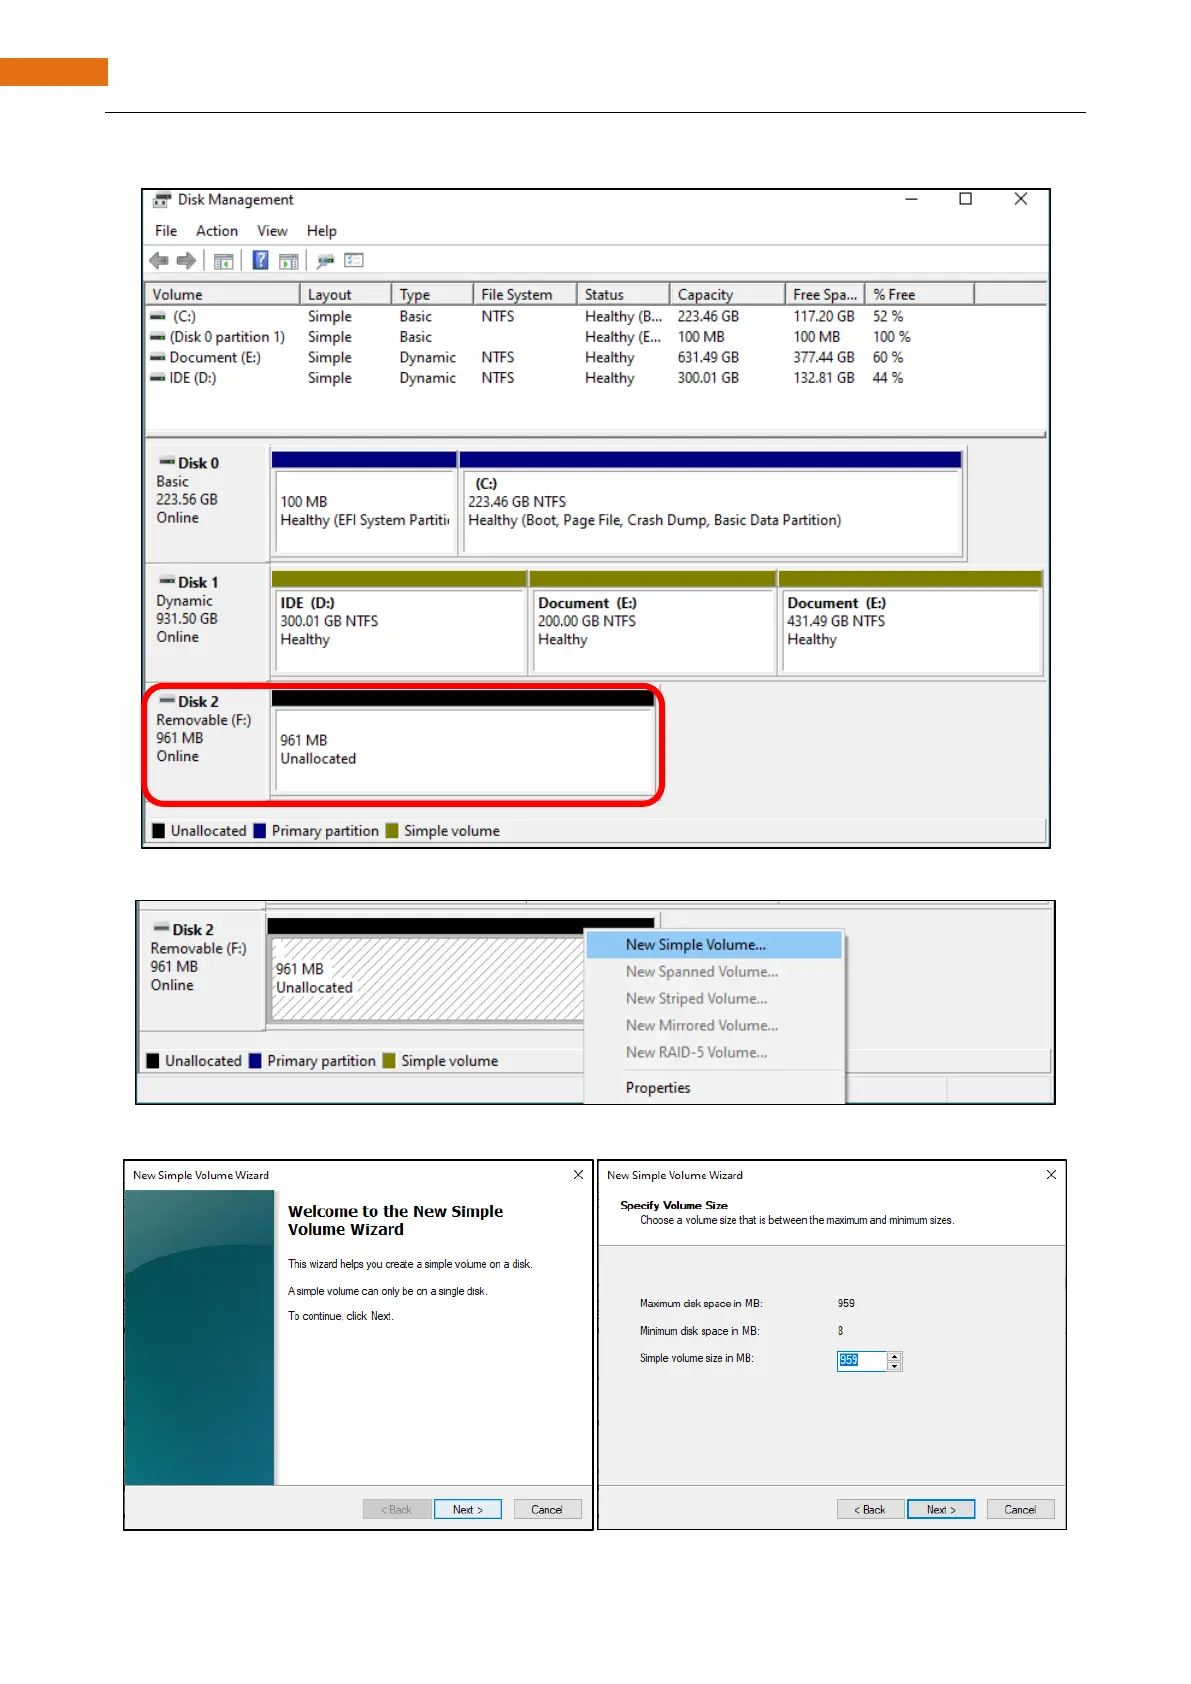Select the Document (E:) 431.49 GB block

click(910, 622)
